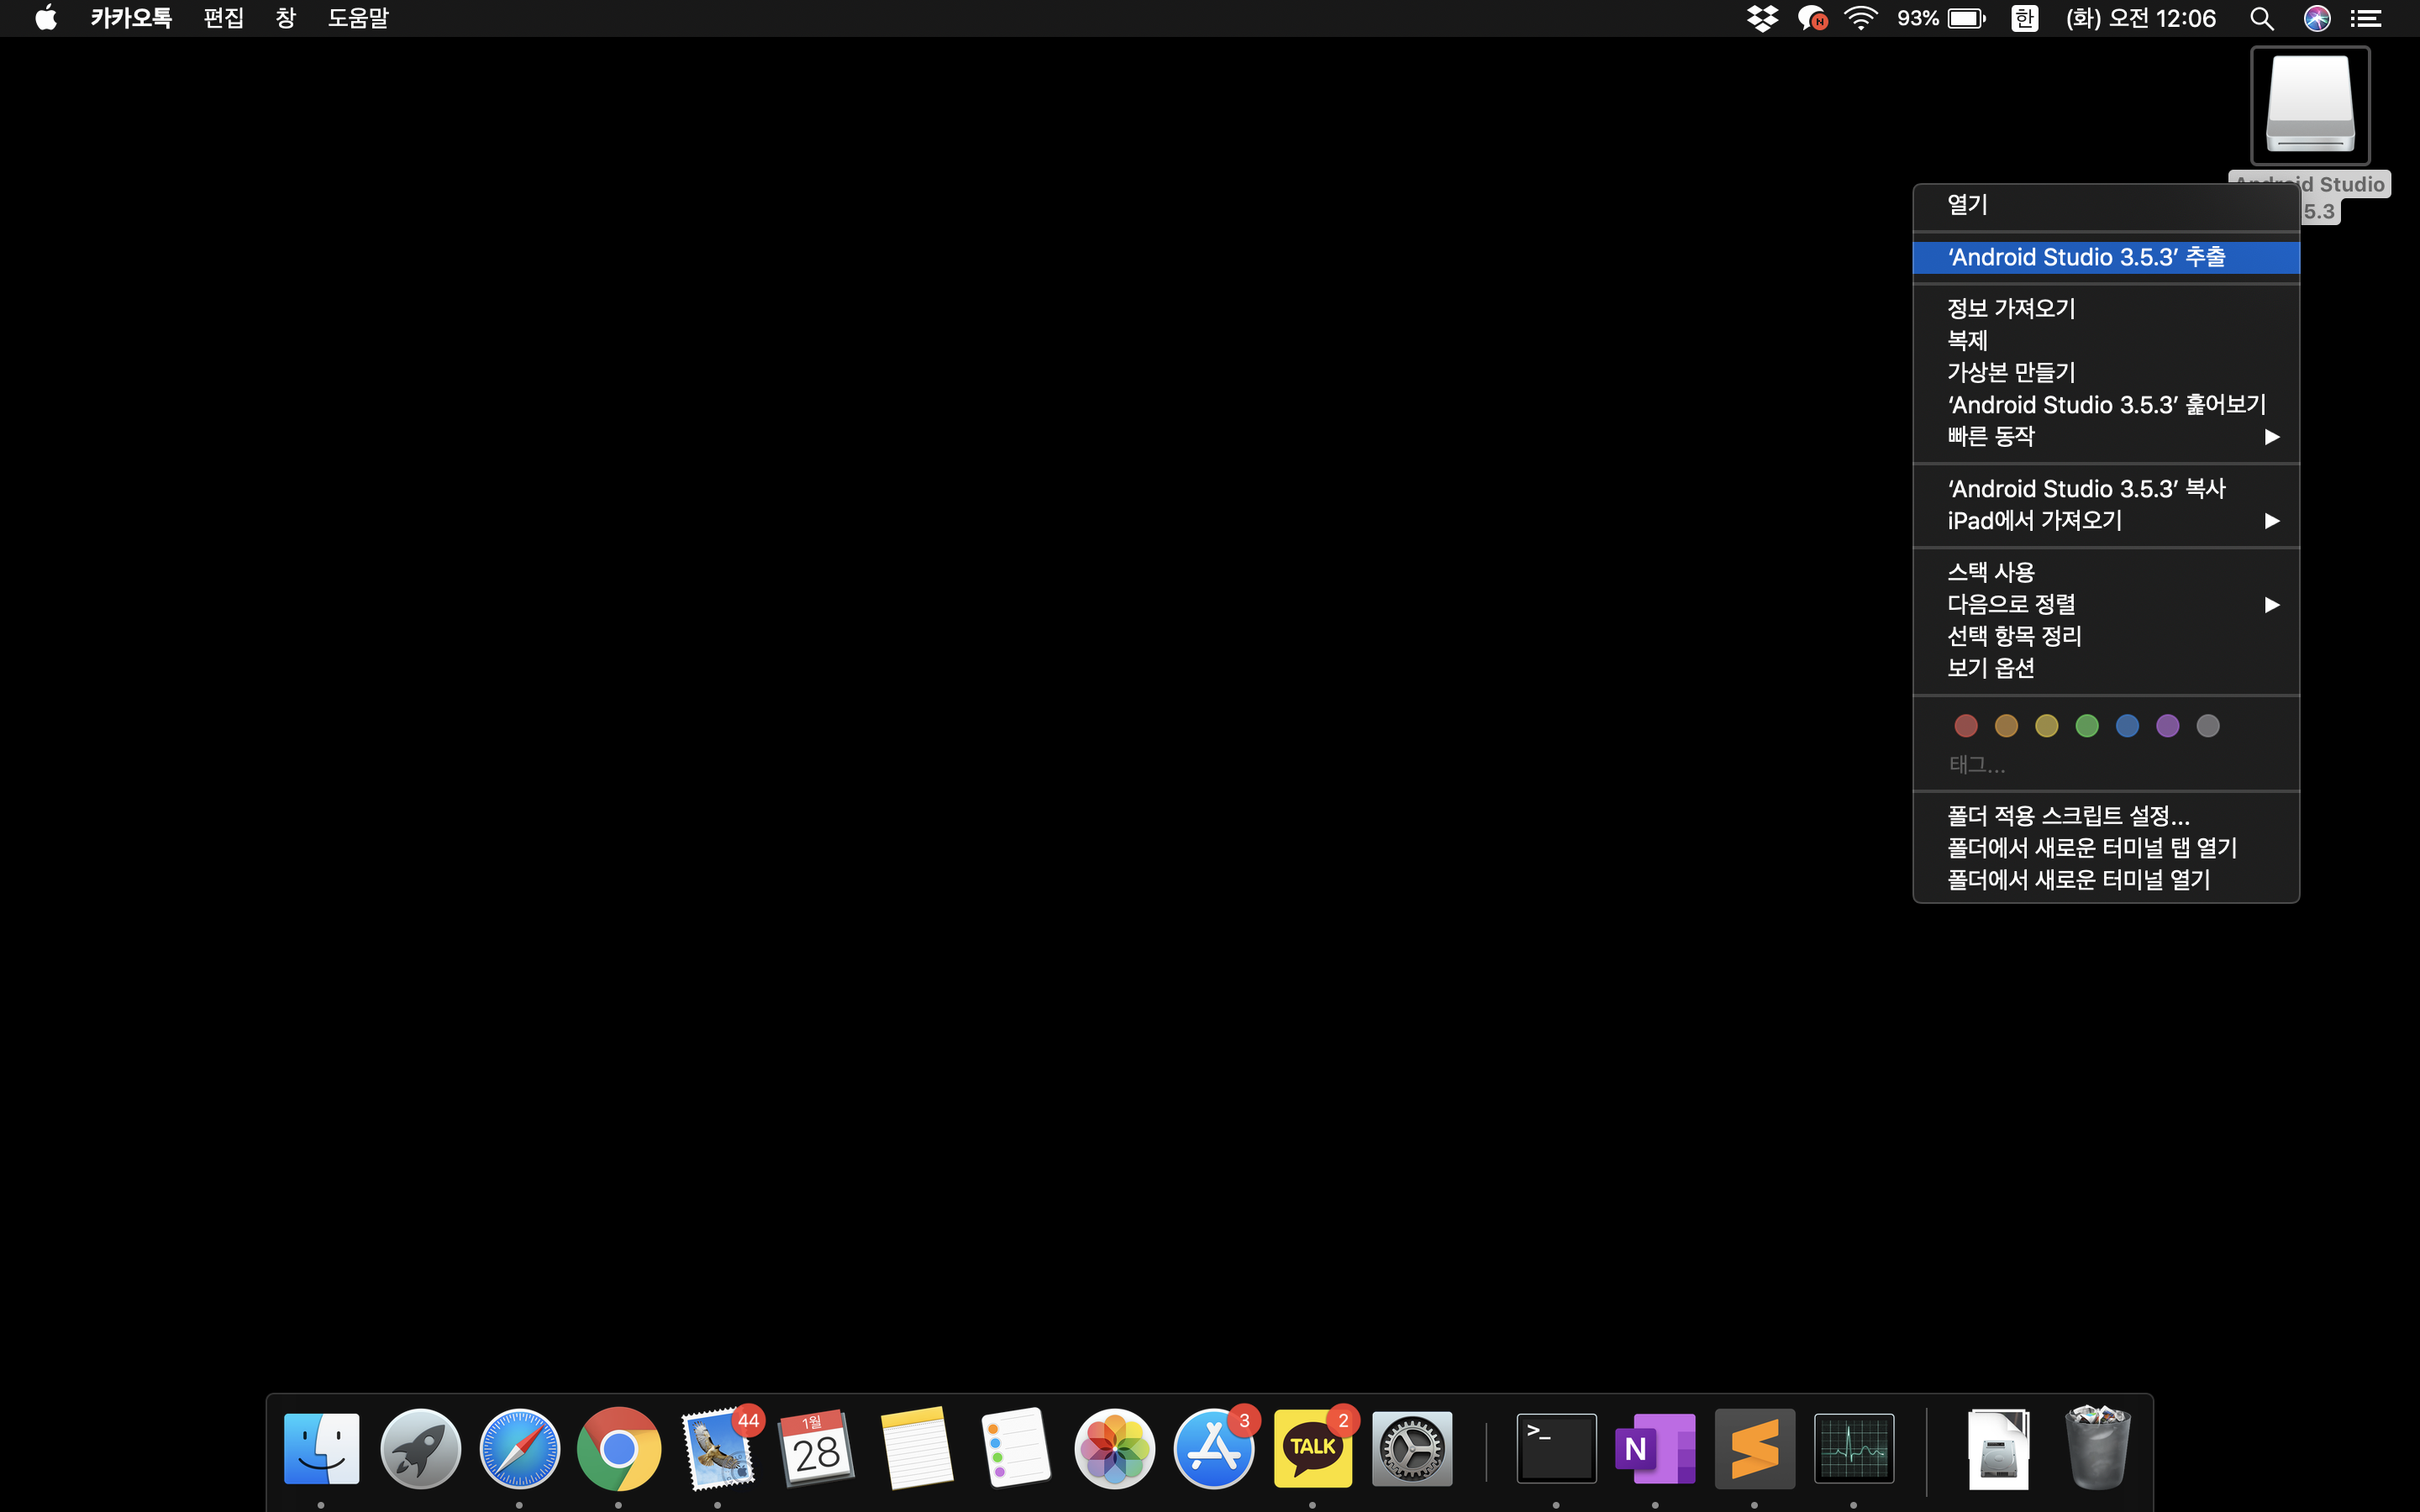Image resolution: width=2420 pixels, height=1512 pixels.
Task: Open Activity Monitor dock icon
Action: pos(1853,1448)
